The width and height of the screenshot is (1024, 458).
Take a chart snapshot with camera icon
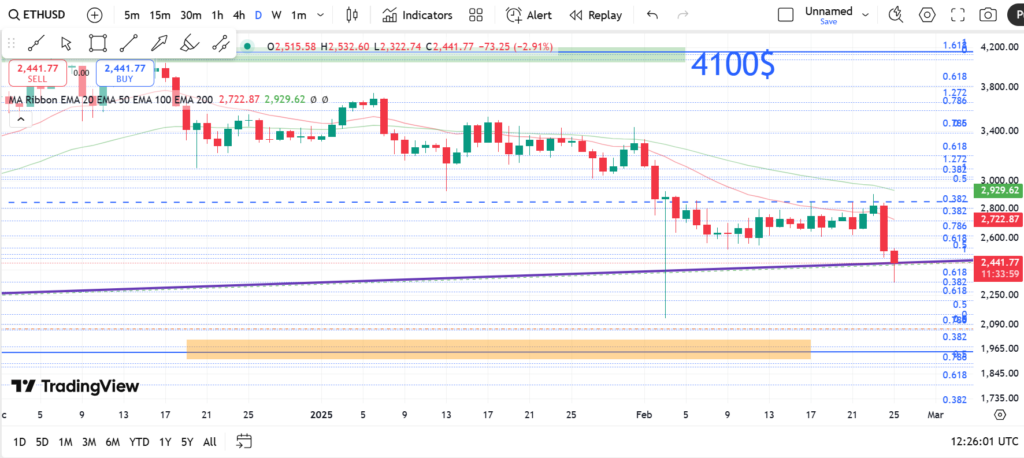[x=988, y=15]
